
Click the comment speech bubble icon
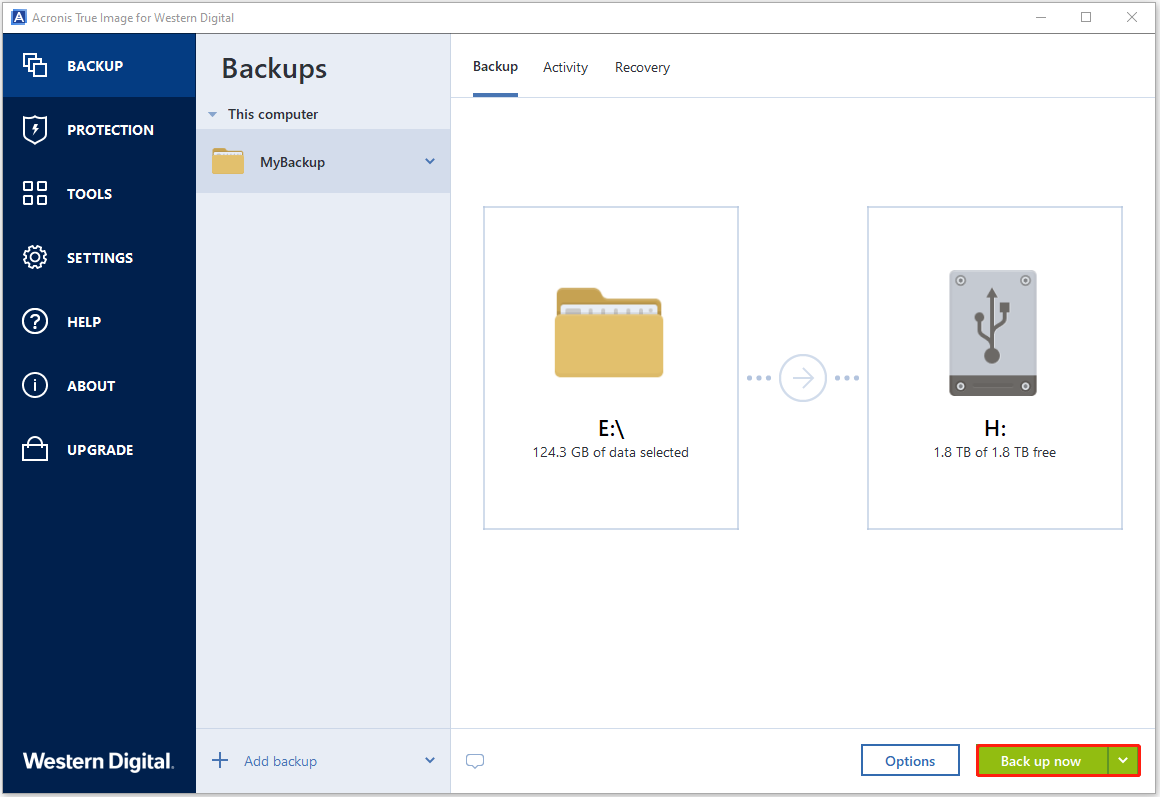coord(475,761)
